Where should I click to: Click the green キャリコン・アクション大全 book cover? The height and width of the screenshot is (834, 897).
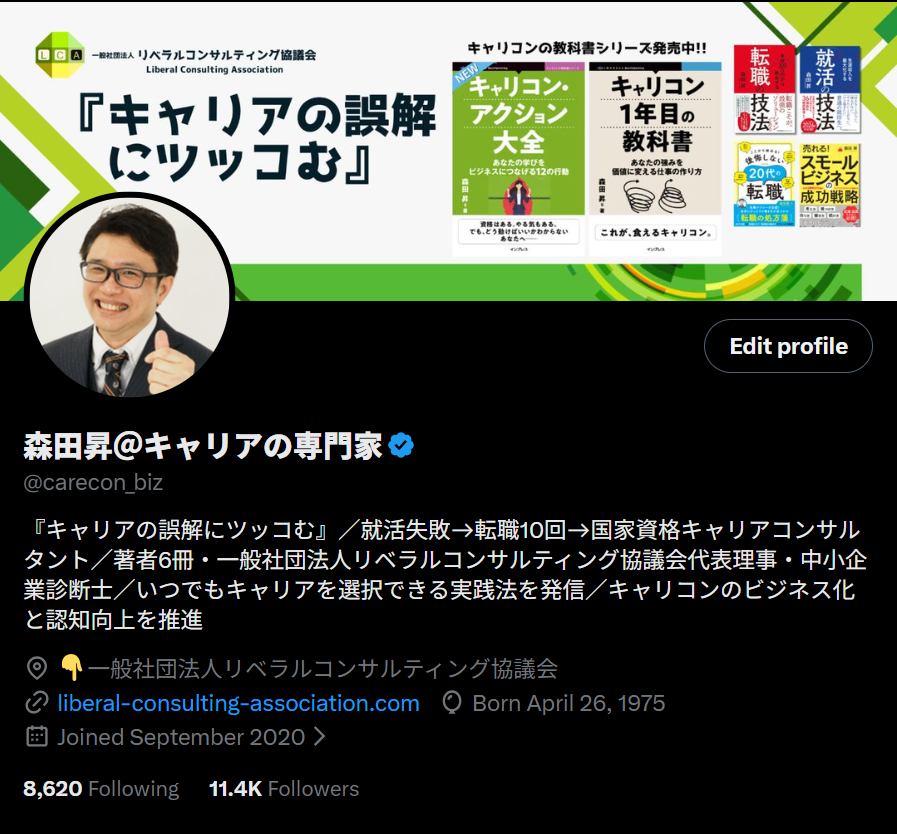click(518, 158)
